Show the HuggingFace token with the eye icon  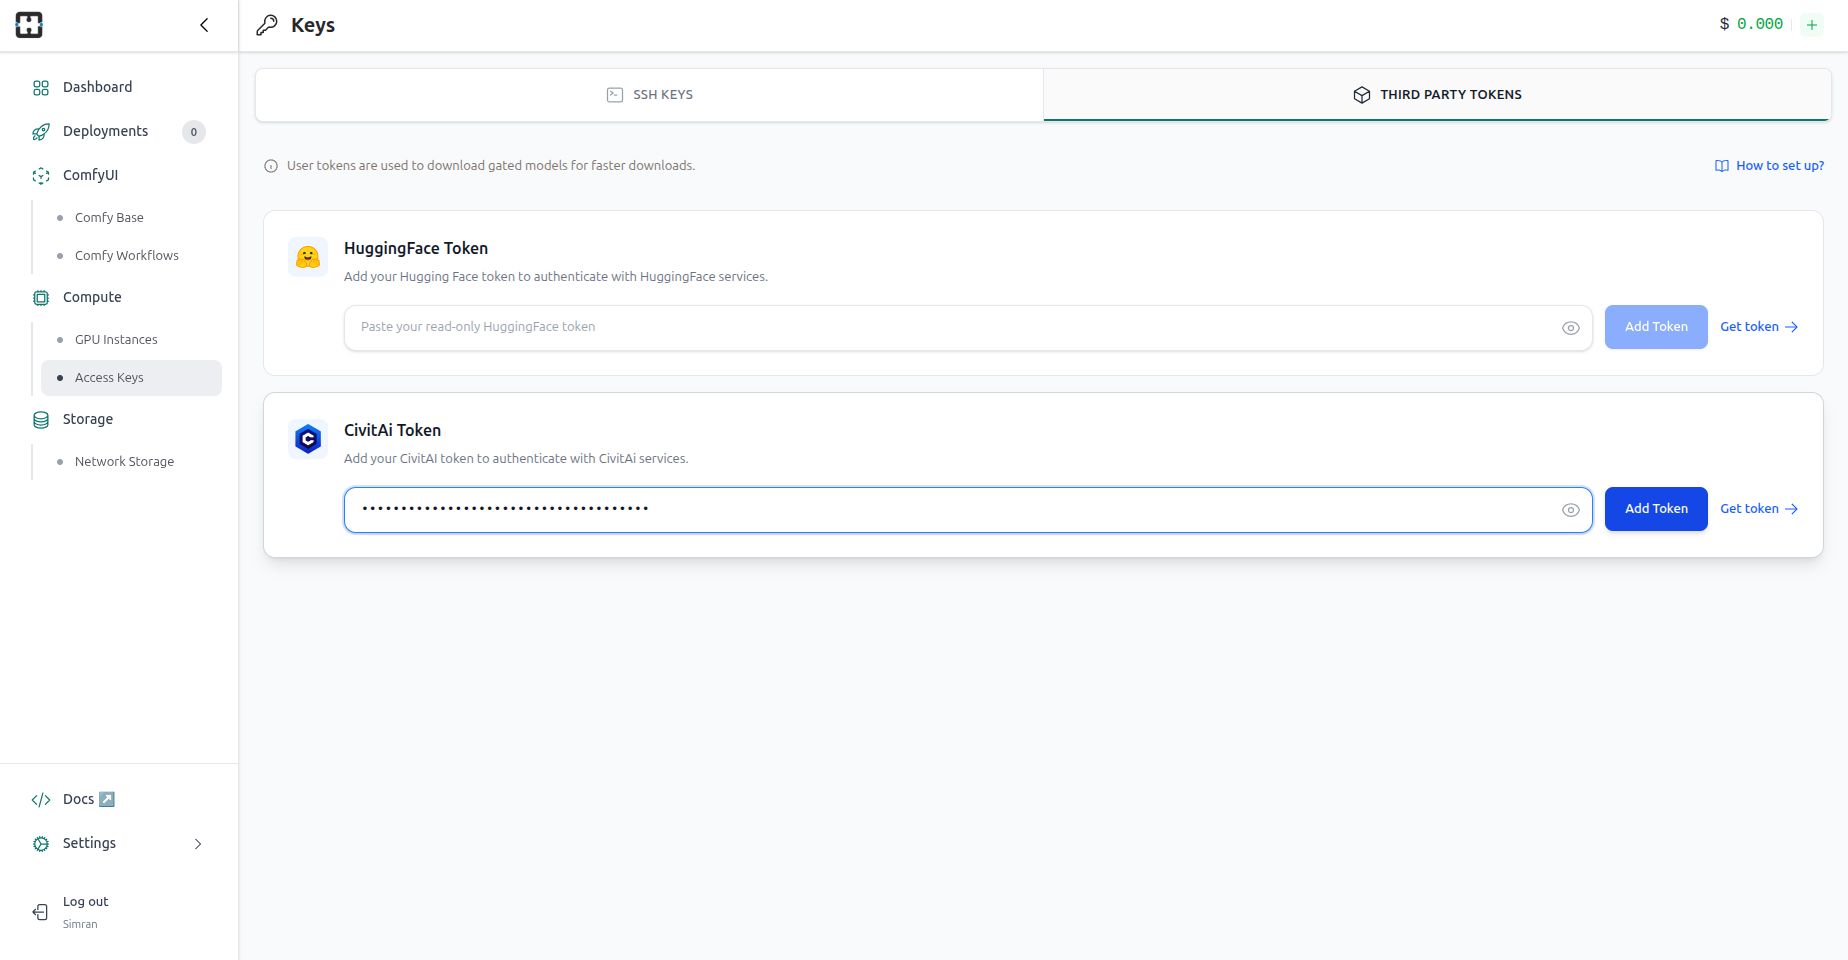coord(1571,328)
